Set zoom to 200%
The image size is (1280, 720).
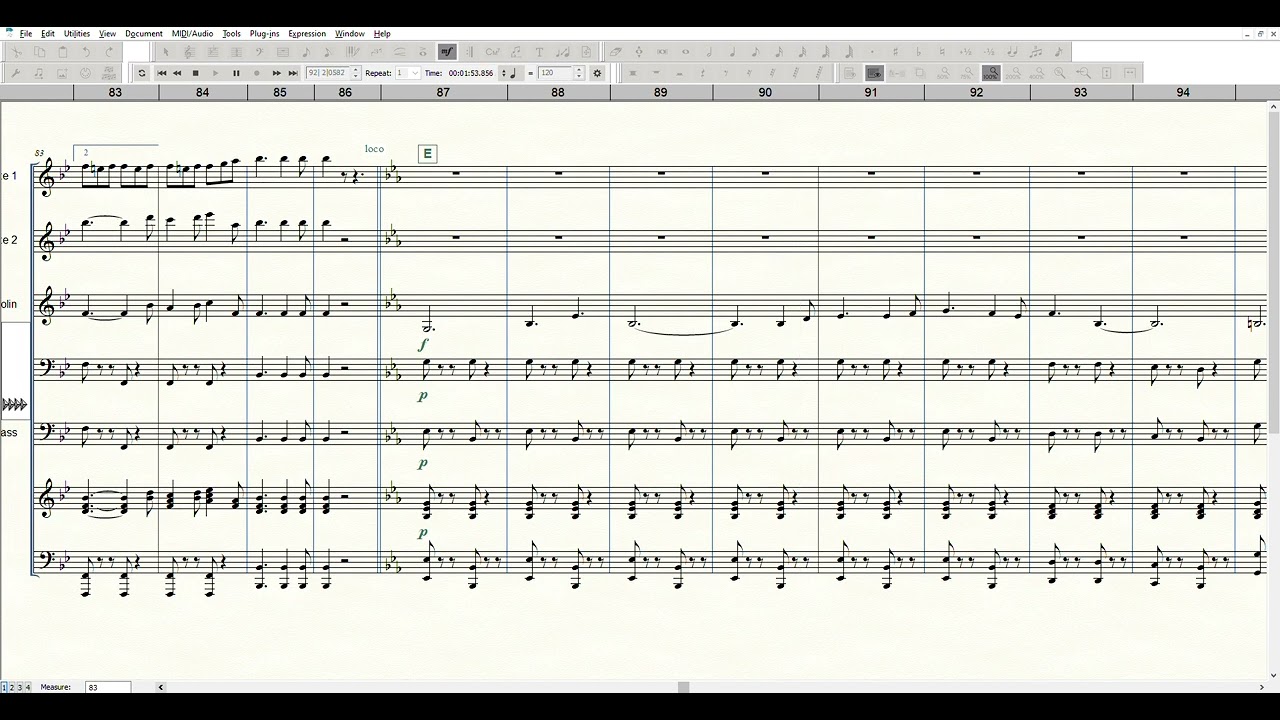pyautogui.click(x=1013, y=73)
